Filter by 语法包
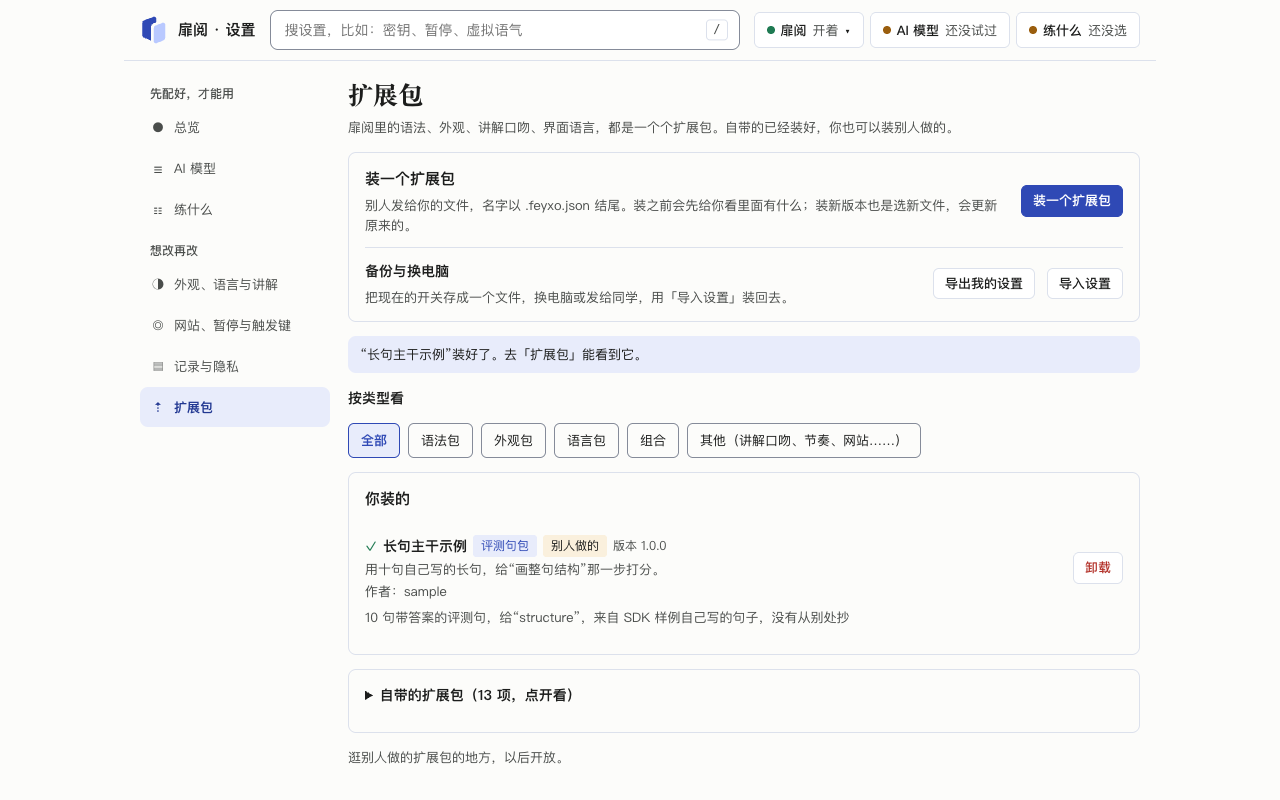Image resolution: width=1280 pixels, height=800 pixels. tap(440, 440)
